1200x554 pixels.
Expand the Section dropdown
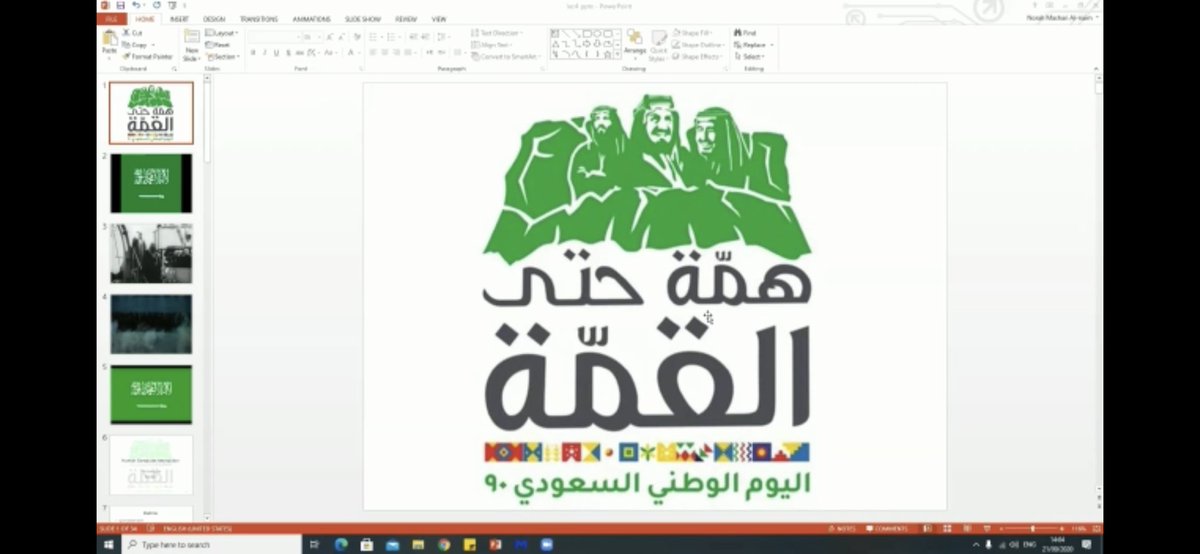pyautogui.click(x=222, y=57)
